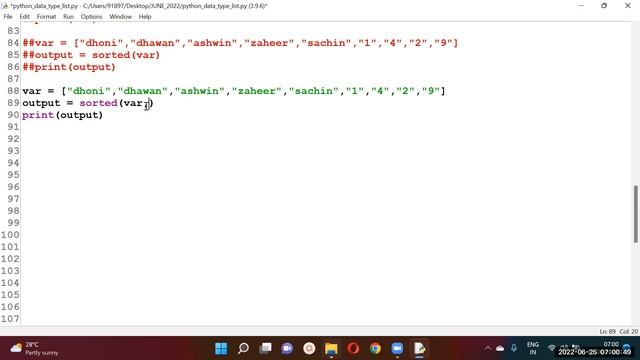The image size is (640, 360).
Task: Click inside print(output) parentheses on line 90
Action: (x=79, y=115)
